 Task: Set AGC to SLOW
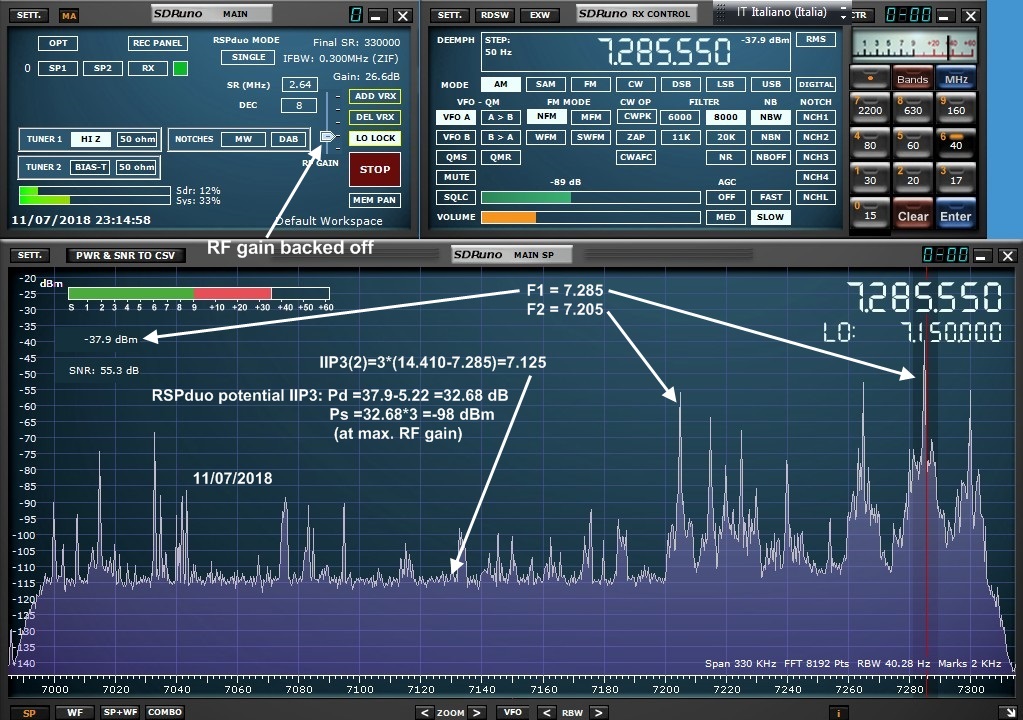[771, 217]
